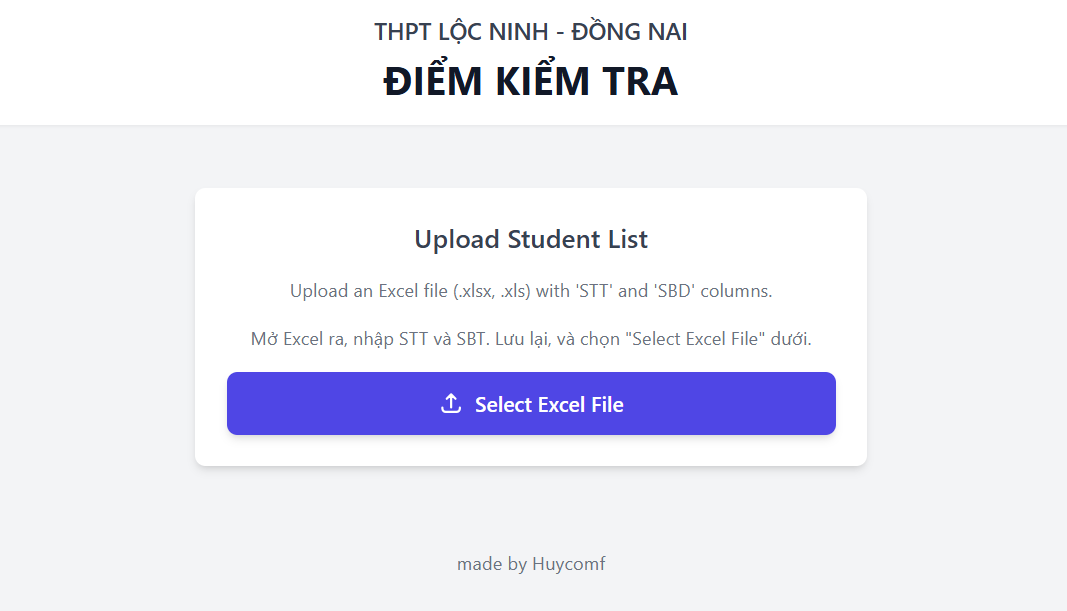Click the word Student in card heading
1067x611 pixels.
(548, 240)
